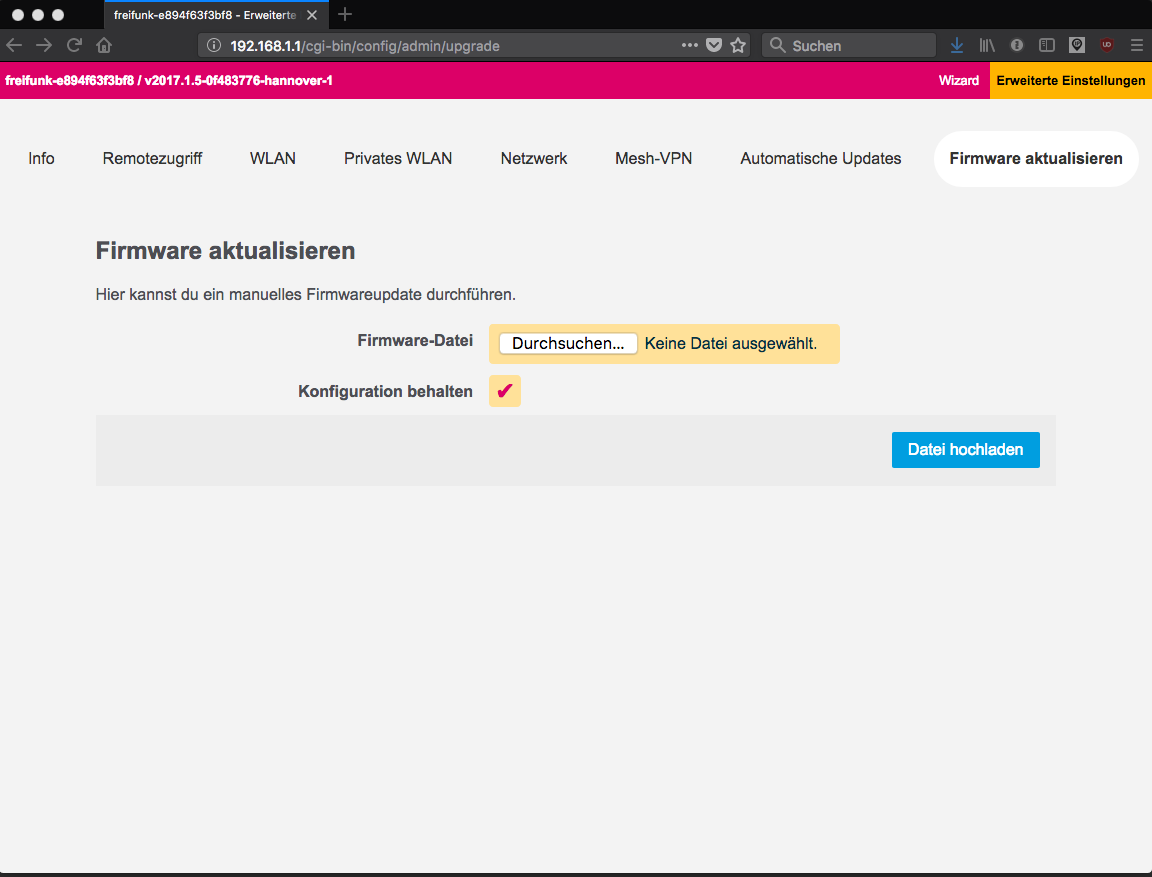Go to the browser home page
Viewport: 1152px width, 877px height.
(104, 45)
